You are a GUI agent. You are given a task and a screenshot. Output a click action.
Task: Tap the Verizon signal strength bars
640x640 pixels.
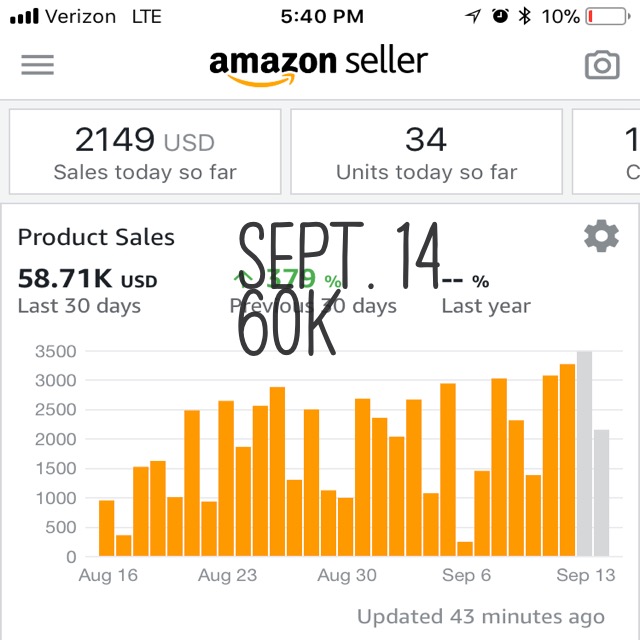click(x=24, y=17)
